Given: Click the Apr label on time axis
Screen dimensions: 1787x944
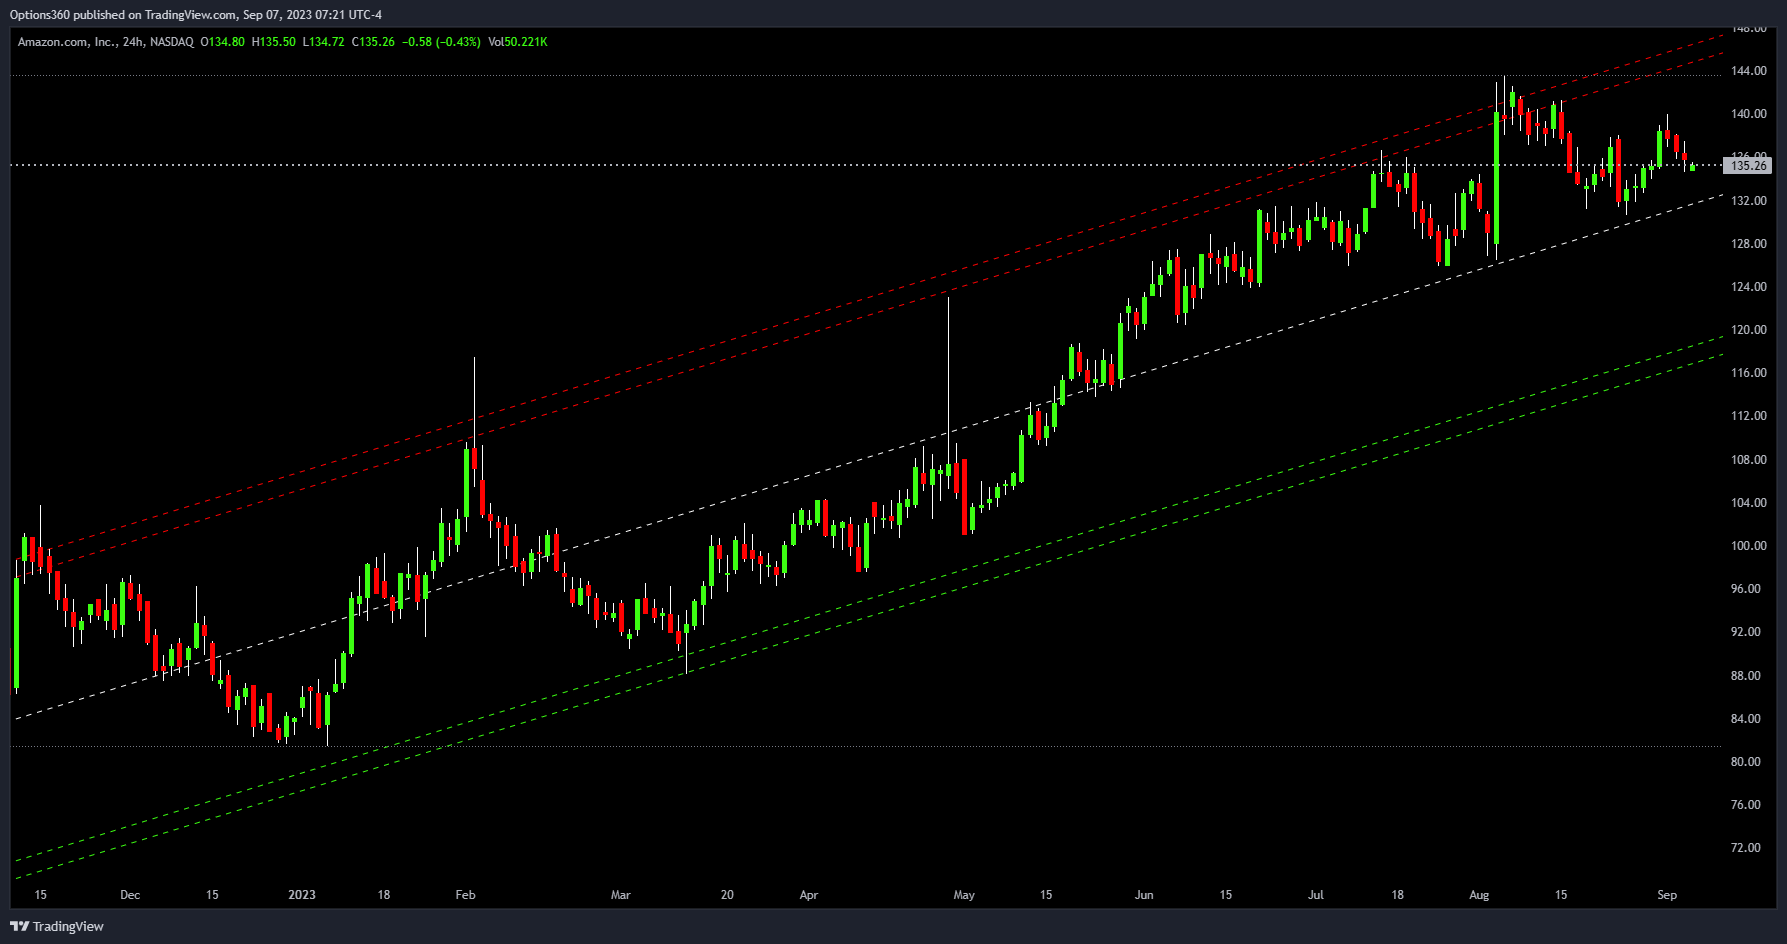Looking at the screenshot, I should [x=809, y=895].
